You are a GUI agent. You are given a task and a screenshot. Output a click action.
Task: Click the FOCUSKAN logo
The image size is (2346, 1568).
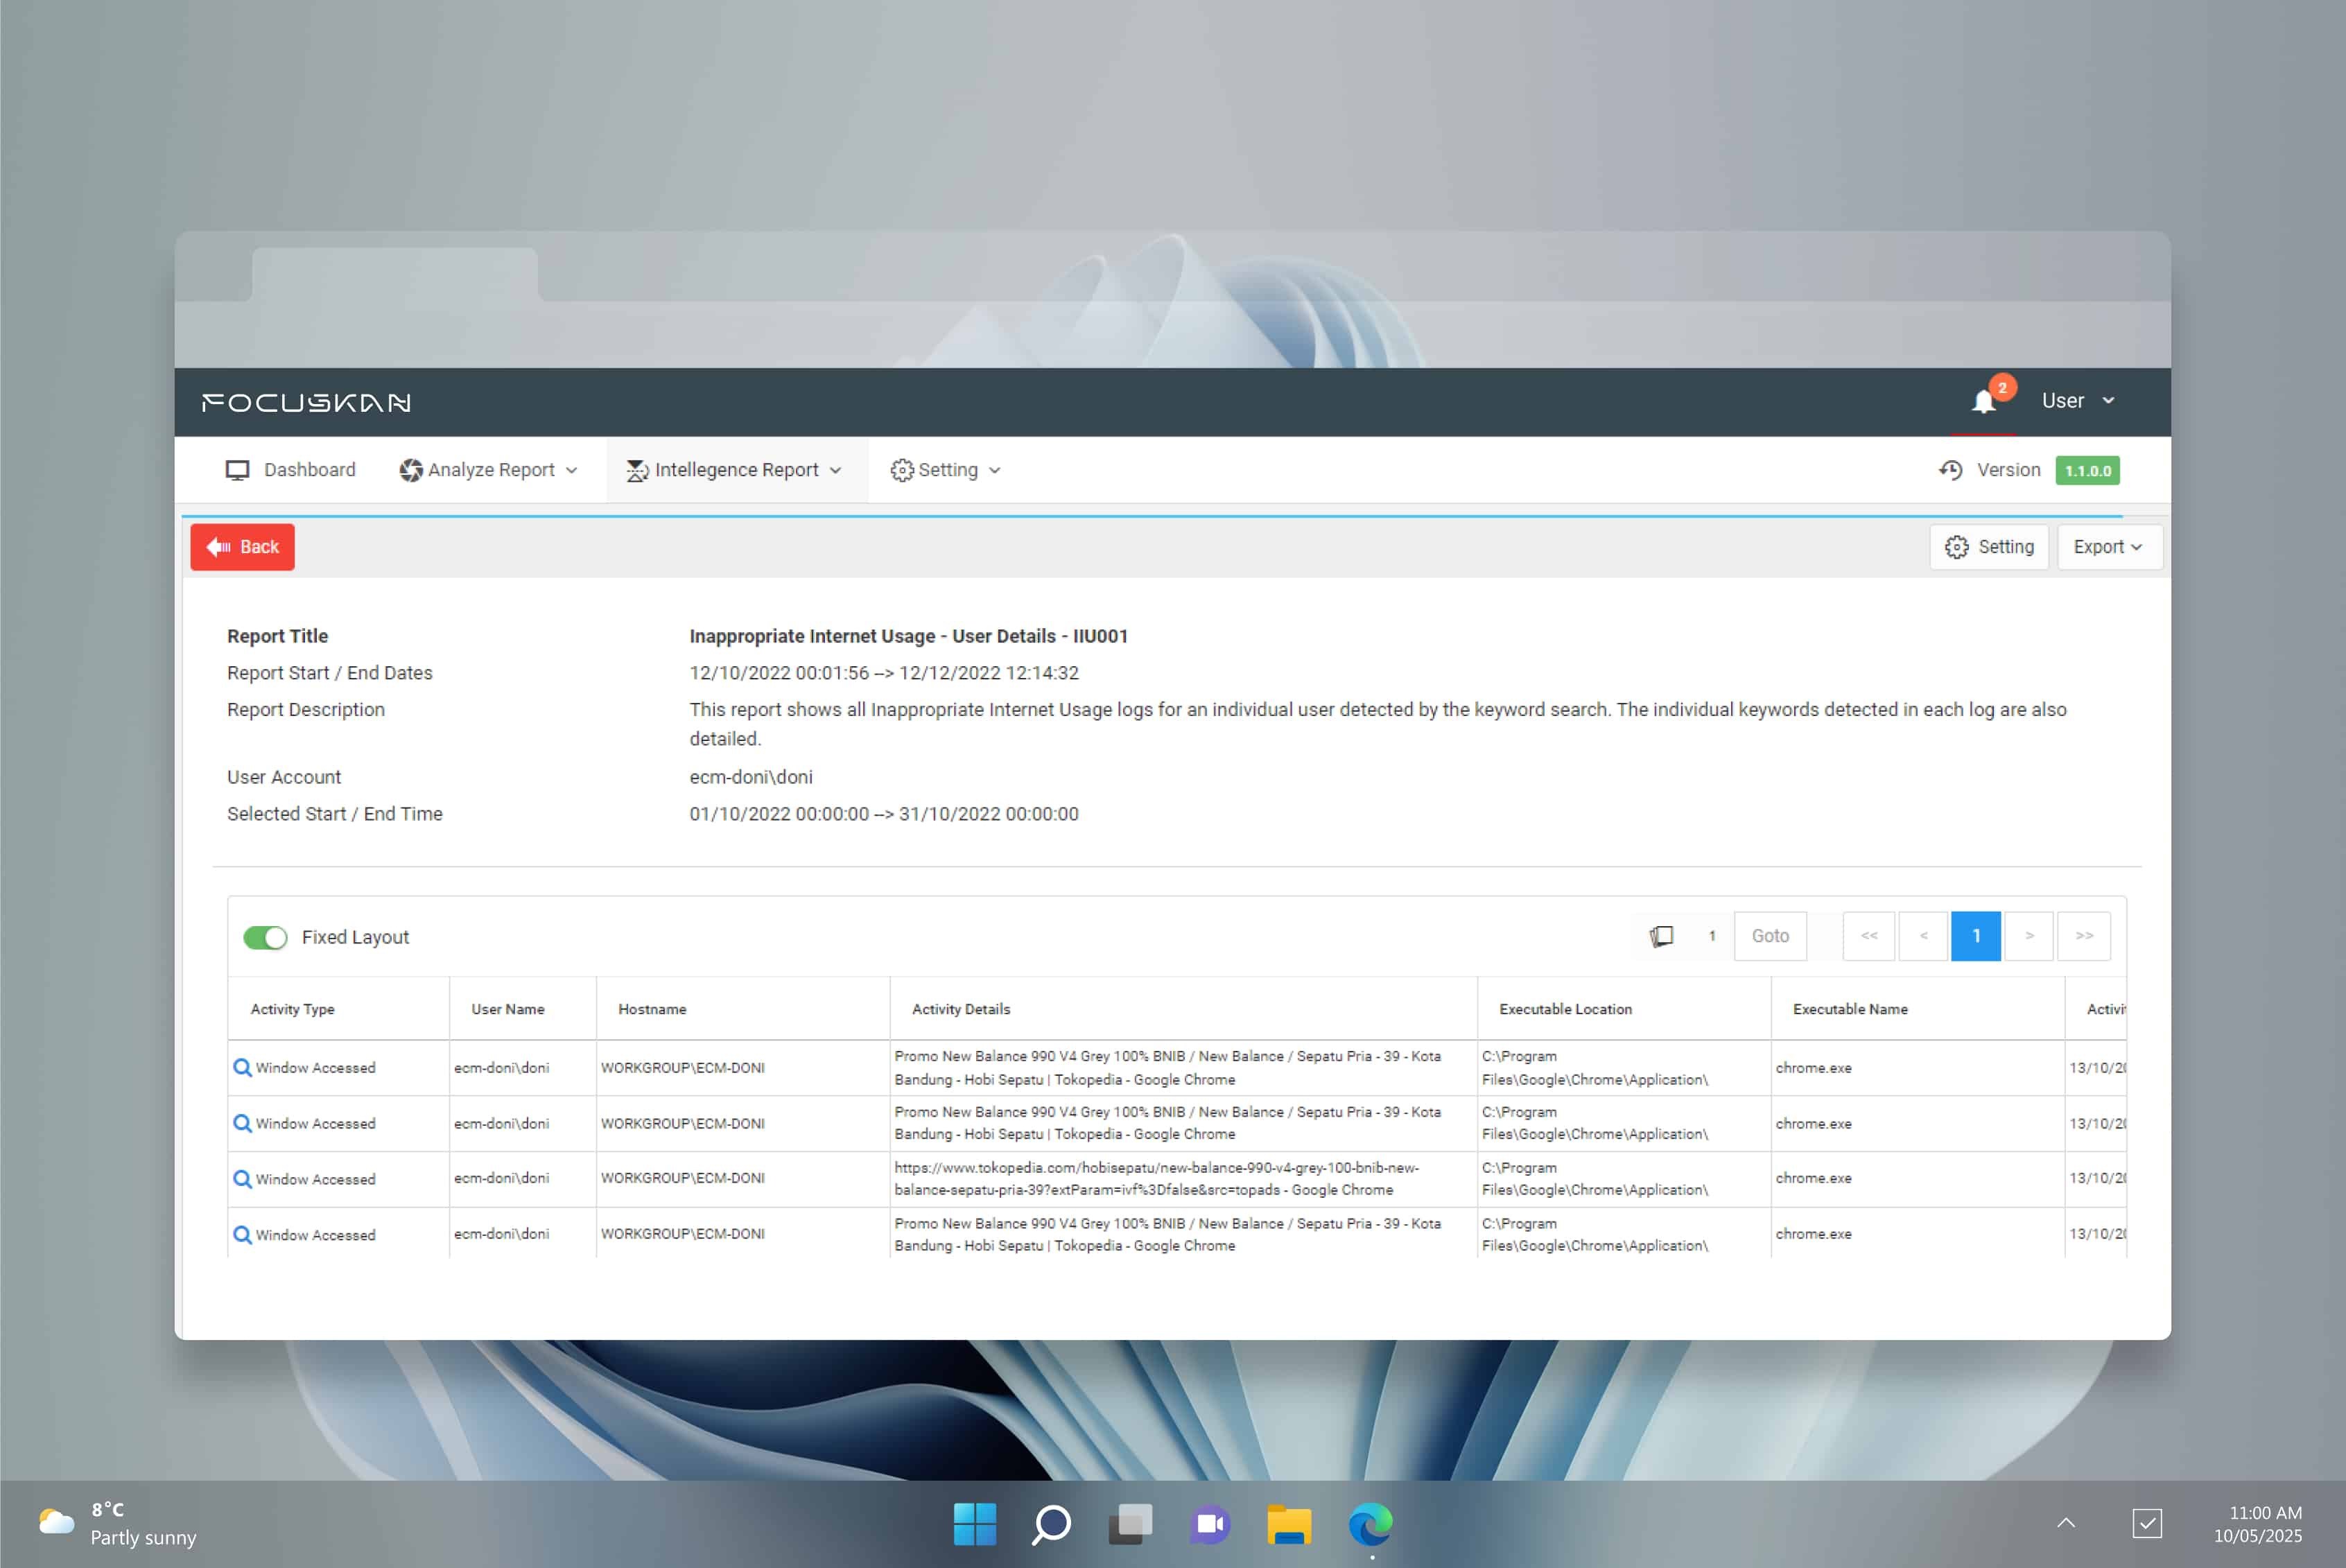click(306, 402)
